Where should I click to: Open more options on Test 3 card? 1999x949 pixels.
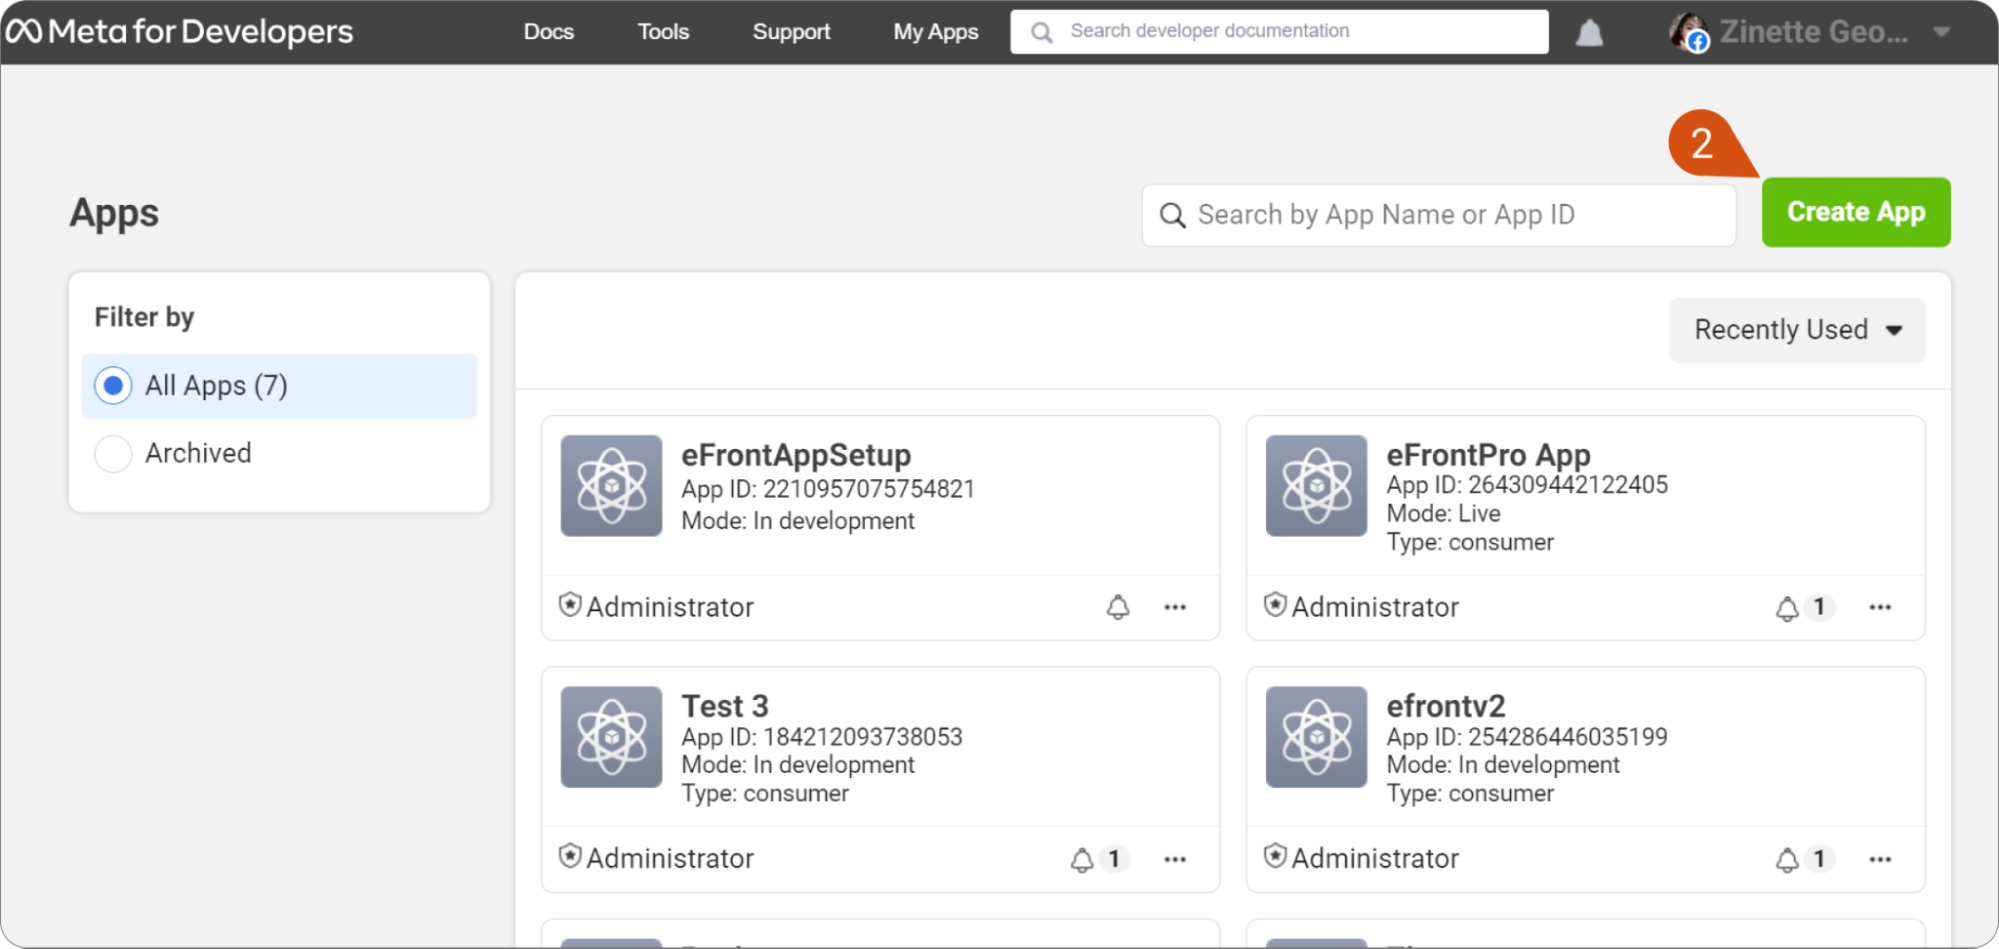click(1175, 859)
